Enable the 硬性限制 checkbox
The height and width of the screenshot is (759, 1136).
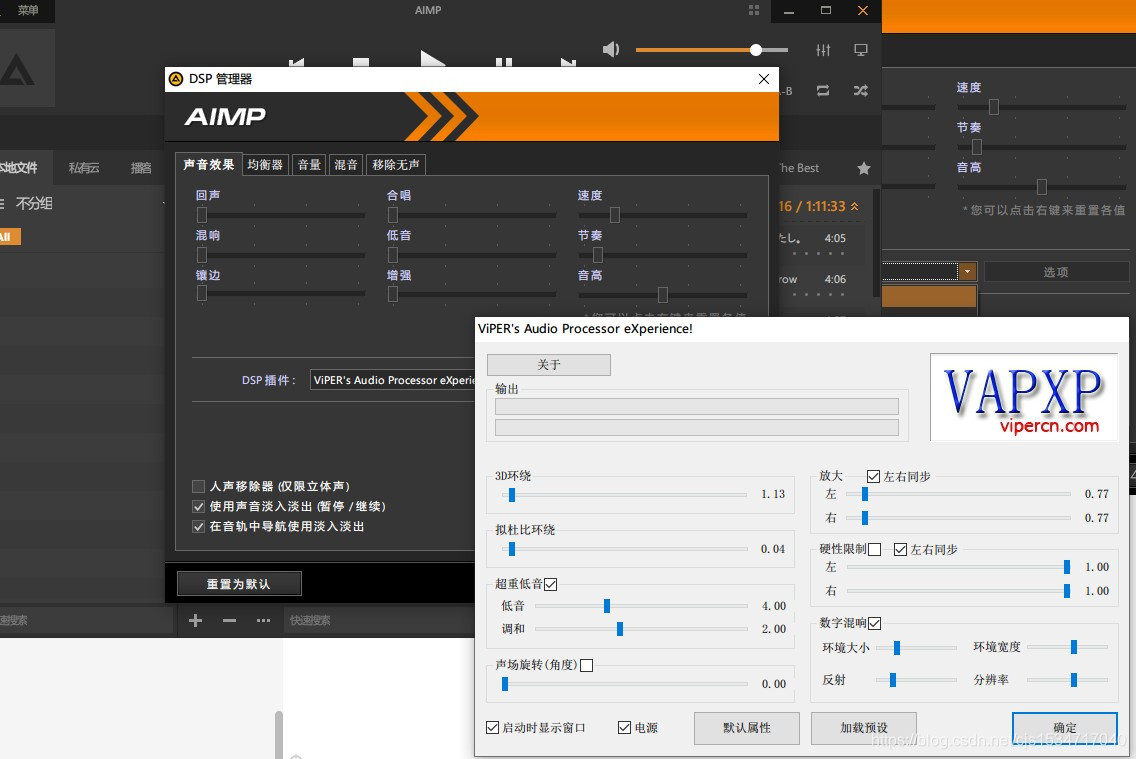874,550
